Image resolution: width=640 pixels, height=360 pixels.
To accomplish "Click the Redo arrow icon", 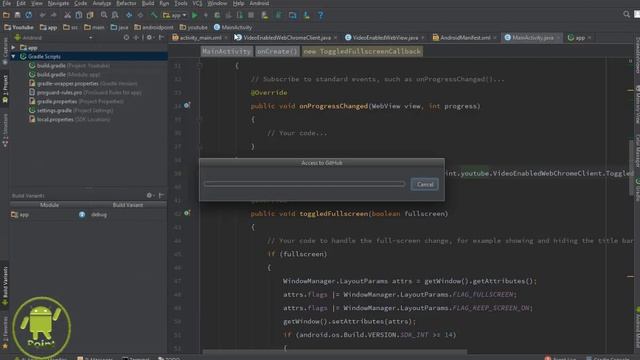I will (x=53, y=15).
